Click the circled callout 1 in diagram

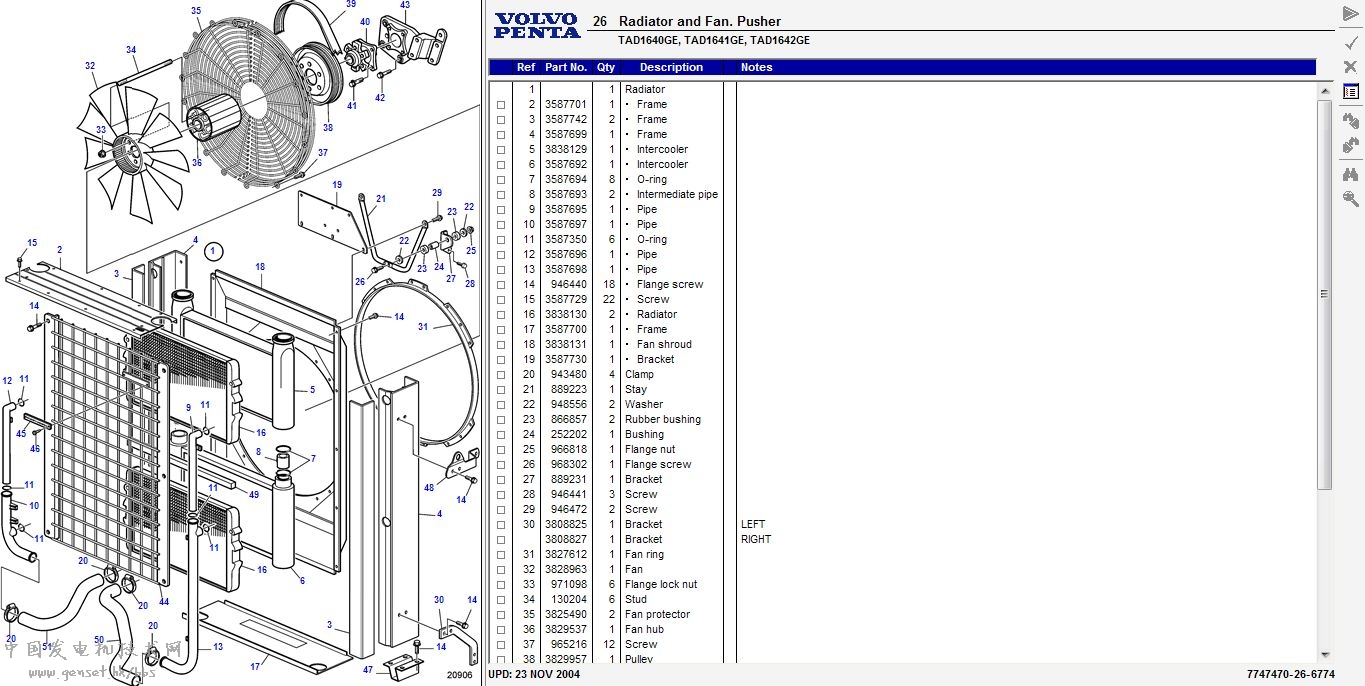tap(216, 251)
